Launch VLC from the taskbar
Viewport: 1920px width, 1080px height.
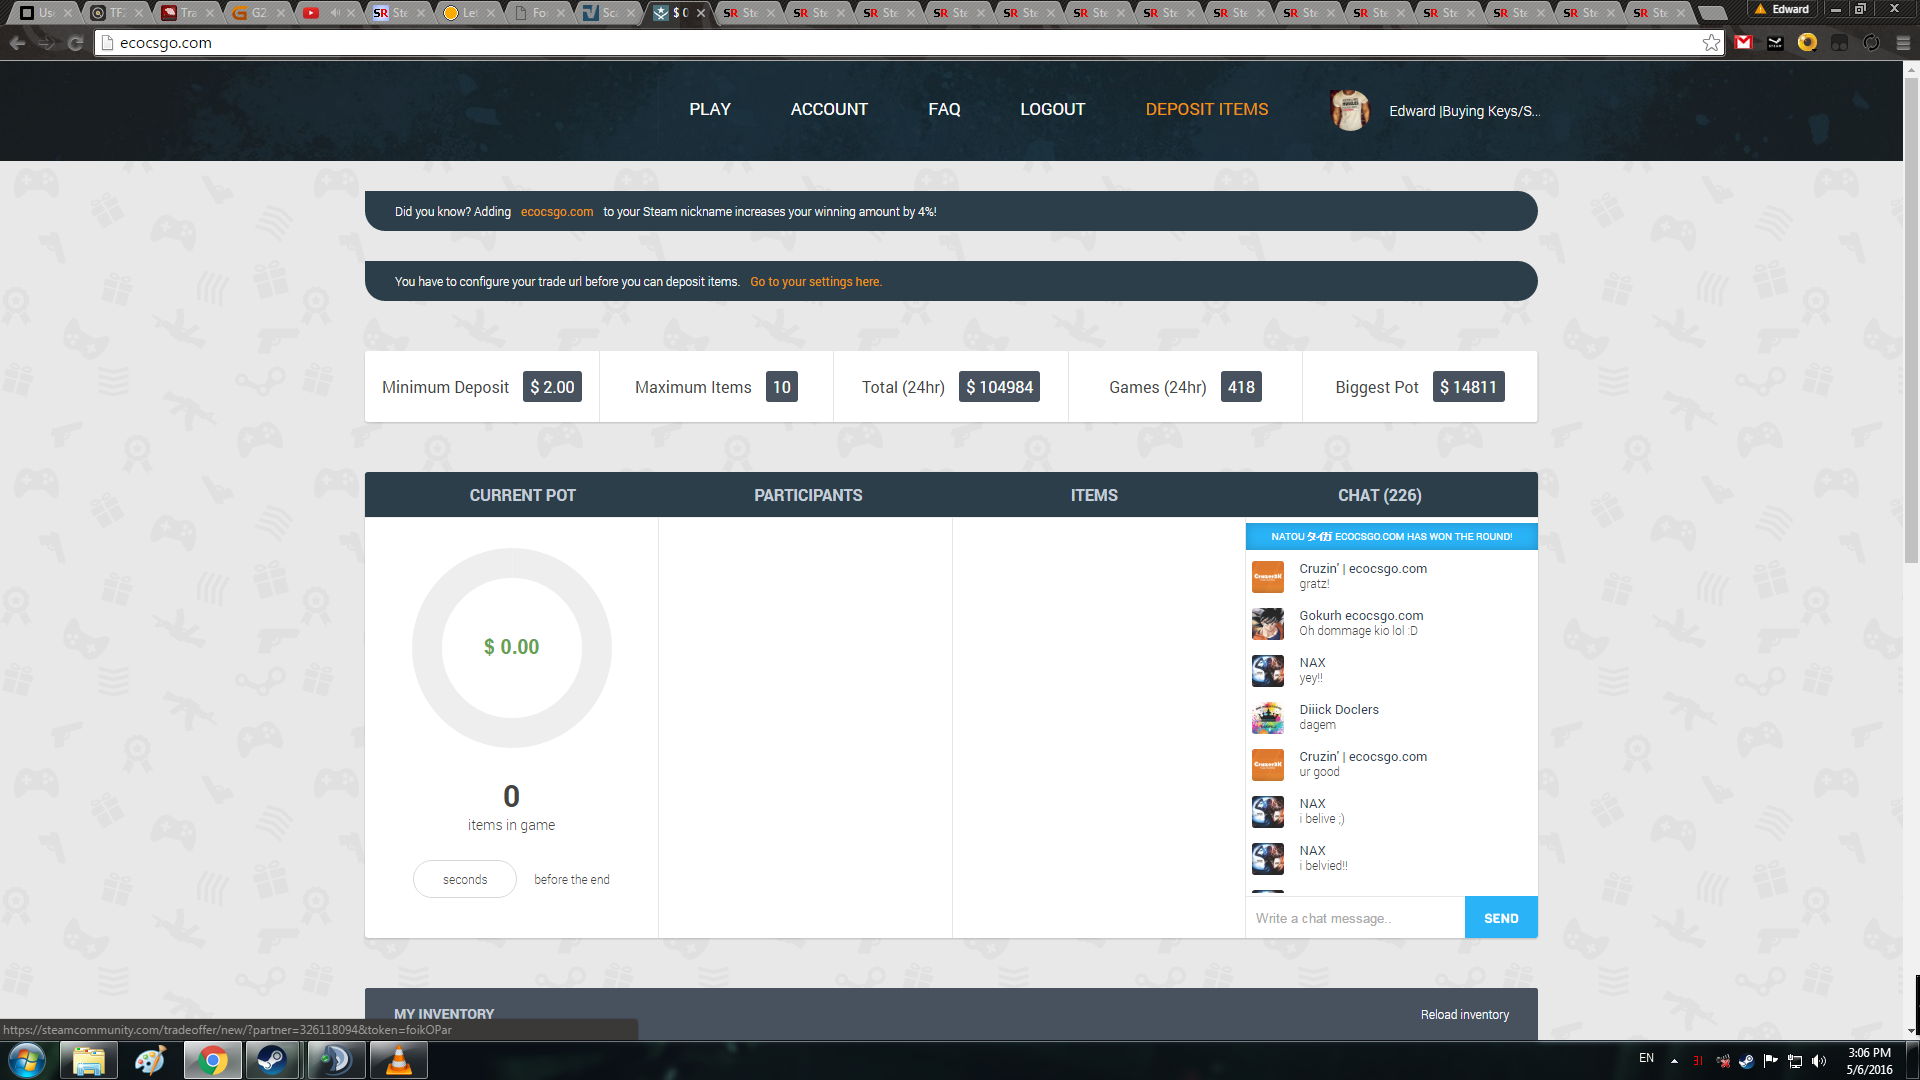(398, 1060)
